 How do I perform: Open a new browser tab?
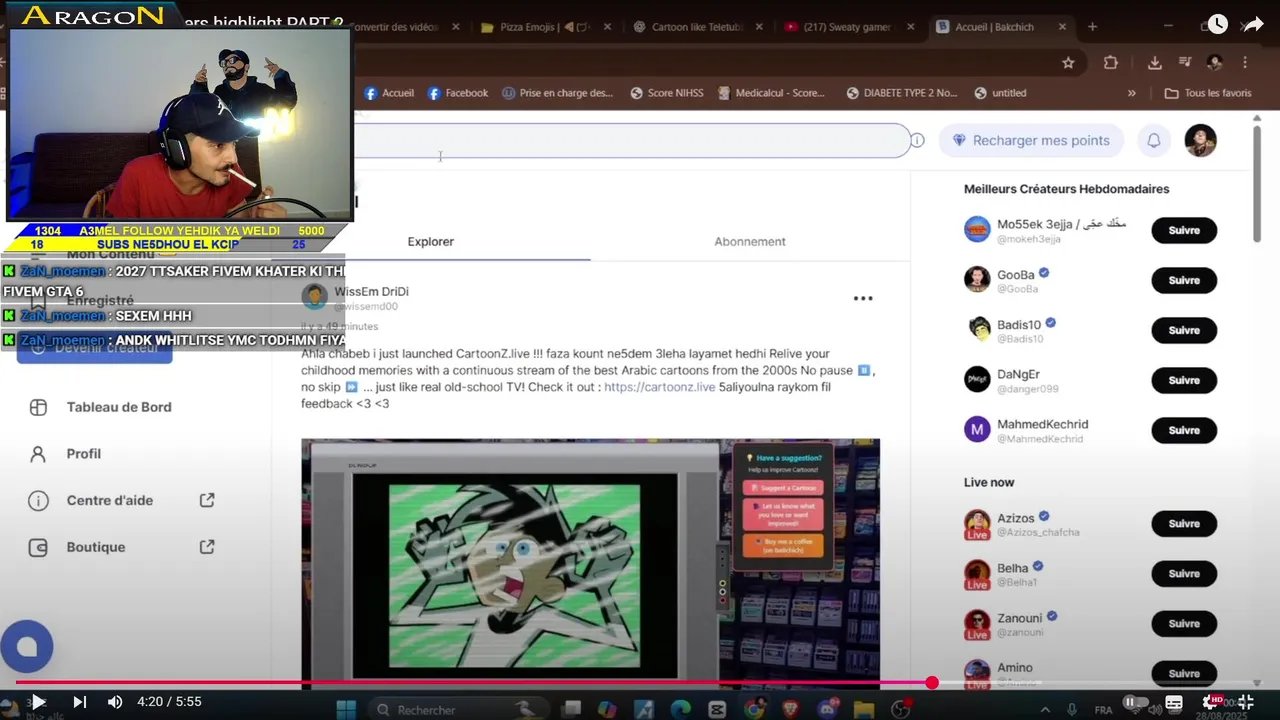1092,27
